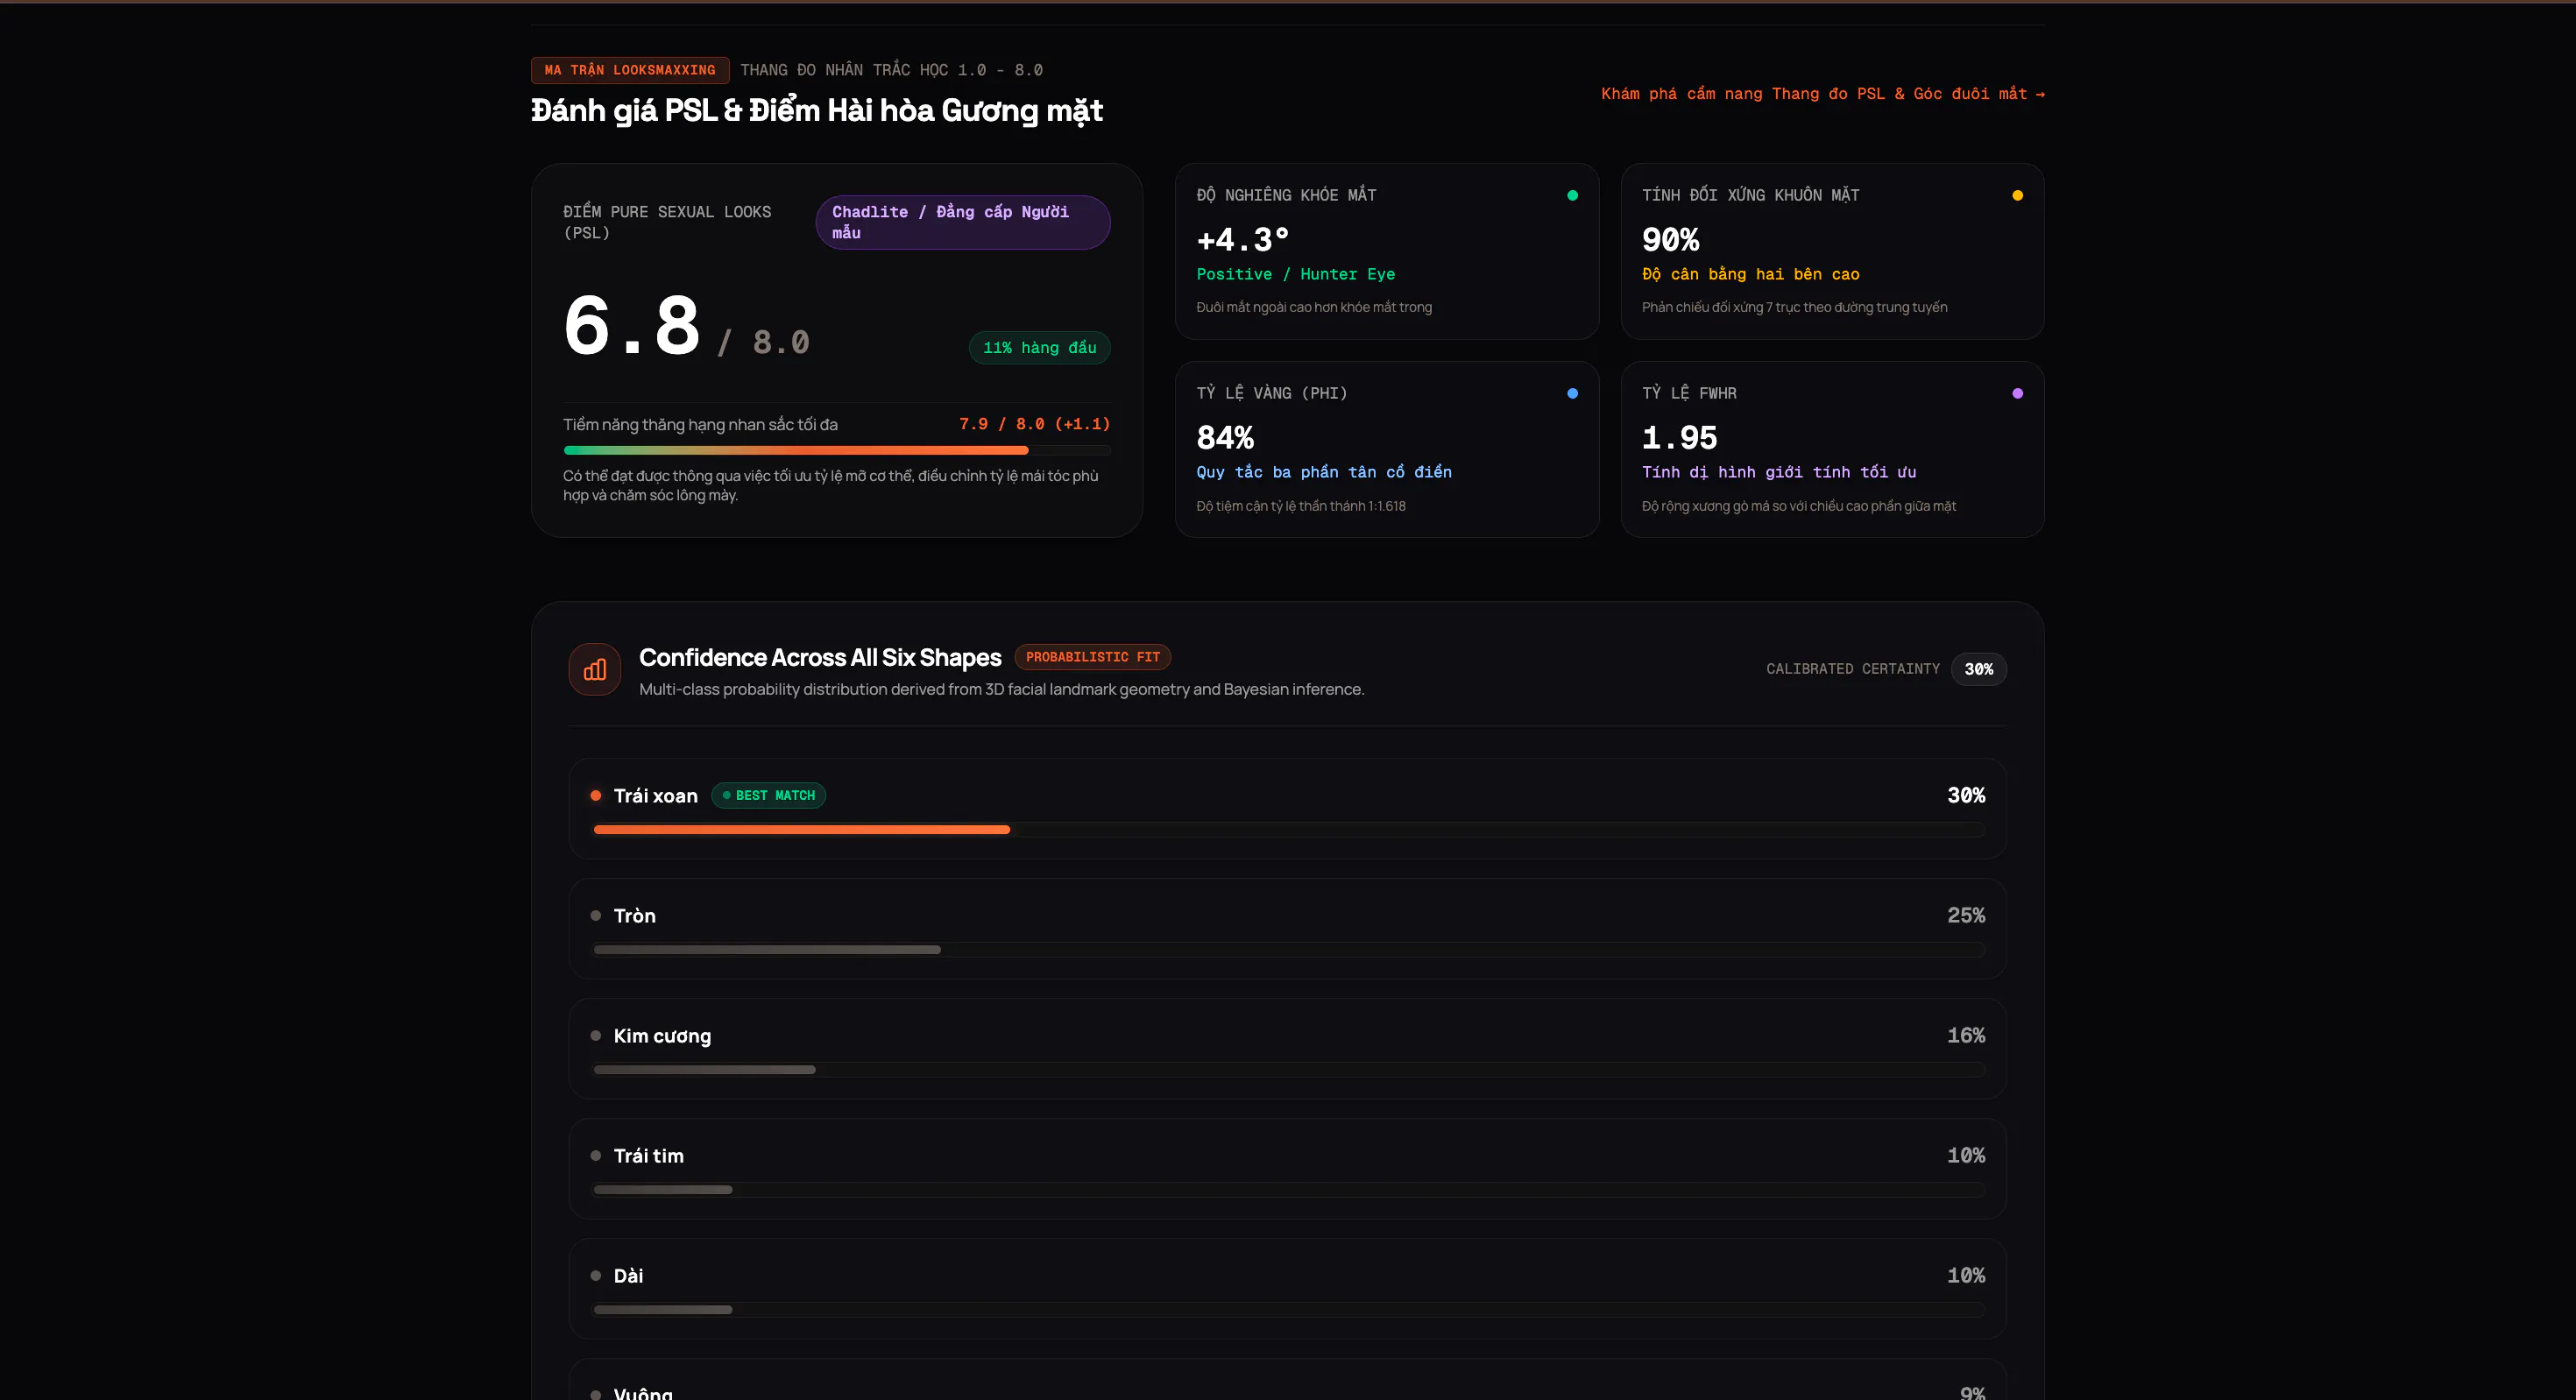Image resolution: width=2576 pixels, height=1400 pixels.
Task: Click the Positive / Hunter Eye label
Action: [1295, 274]
